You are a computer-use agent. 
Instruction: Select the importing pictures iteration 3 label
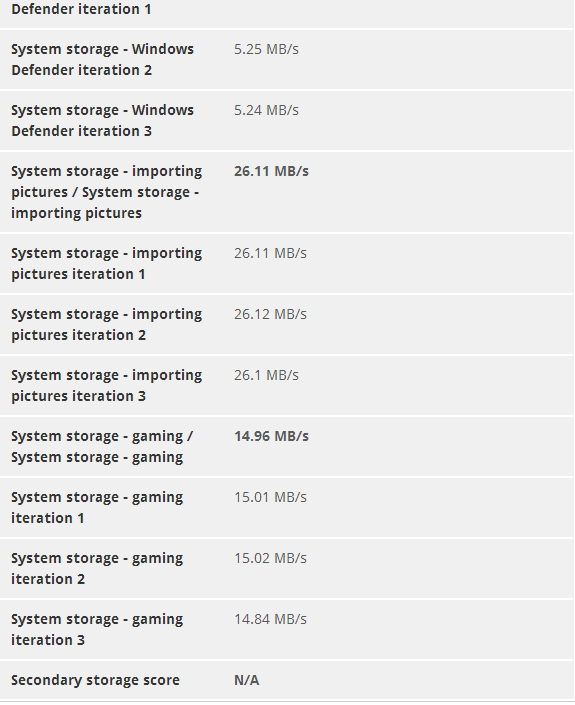tap(107, 386)
